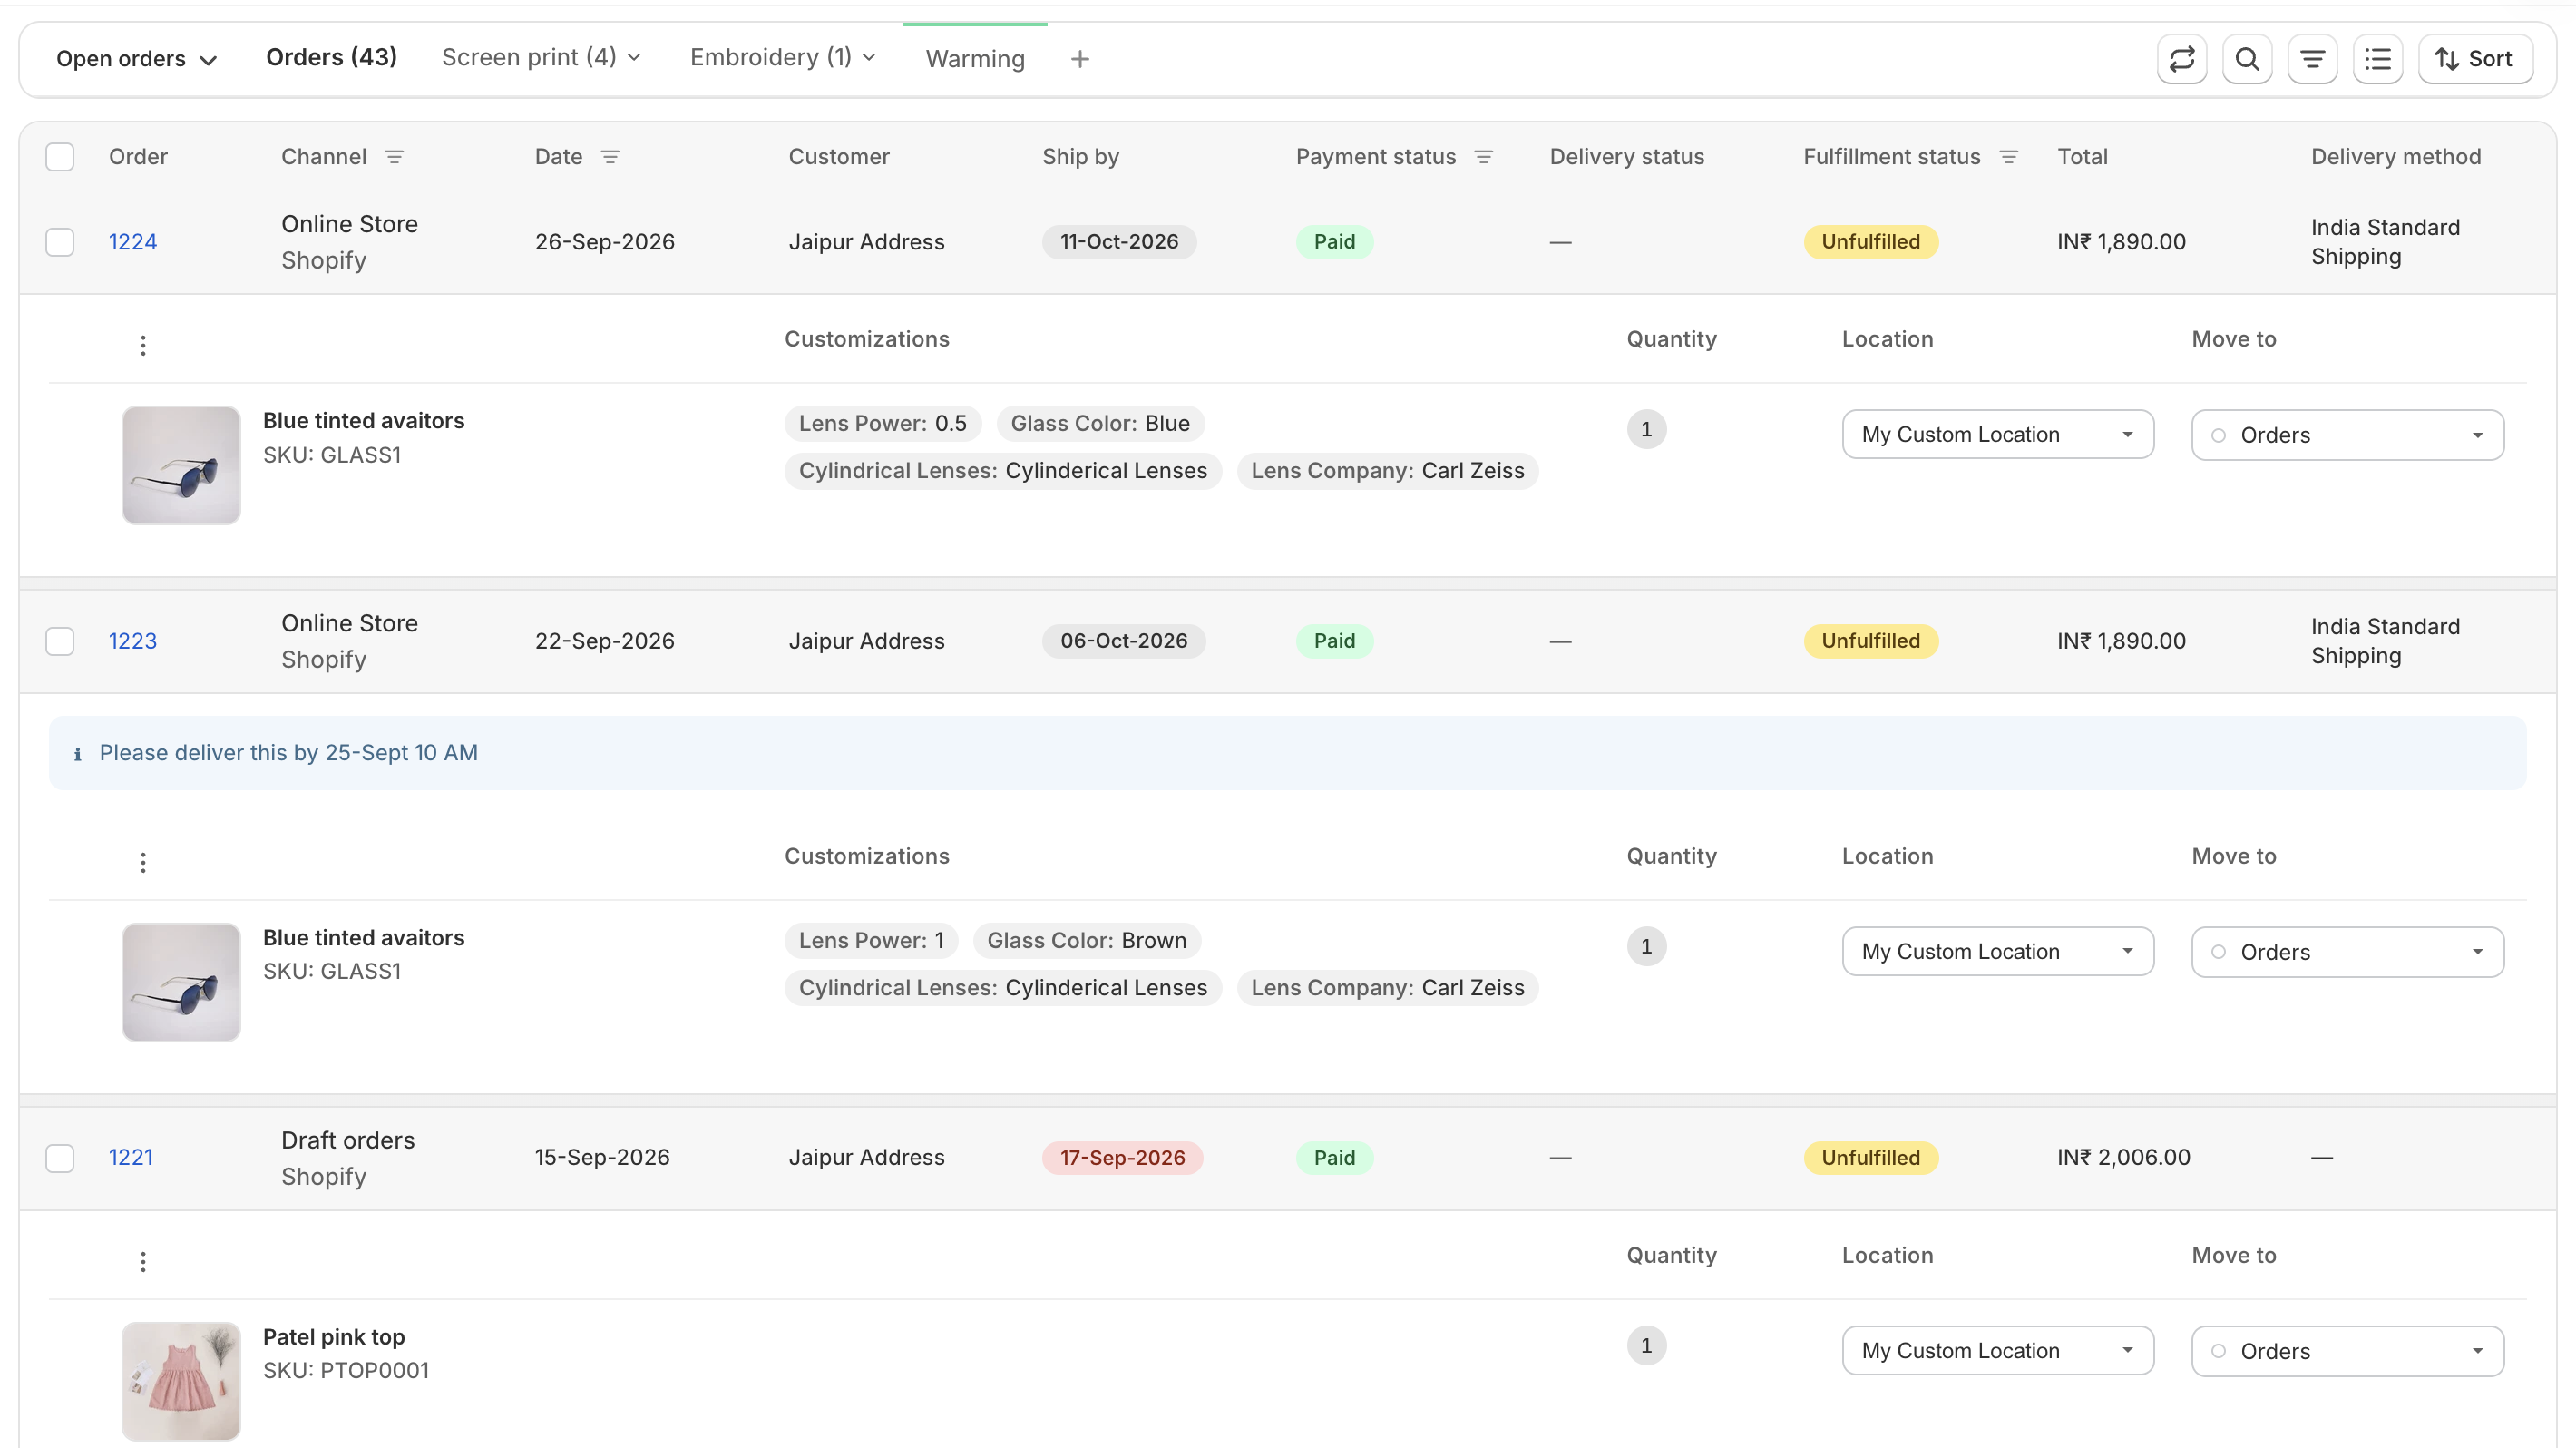
Task: Open the search icon in toolbar
Action: [2247, 59]
